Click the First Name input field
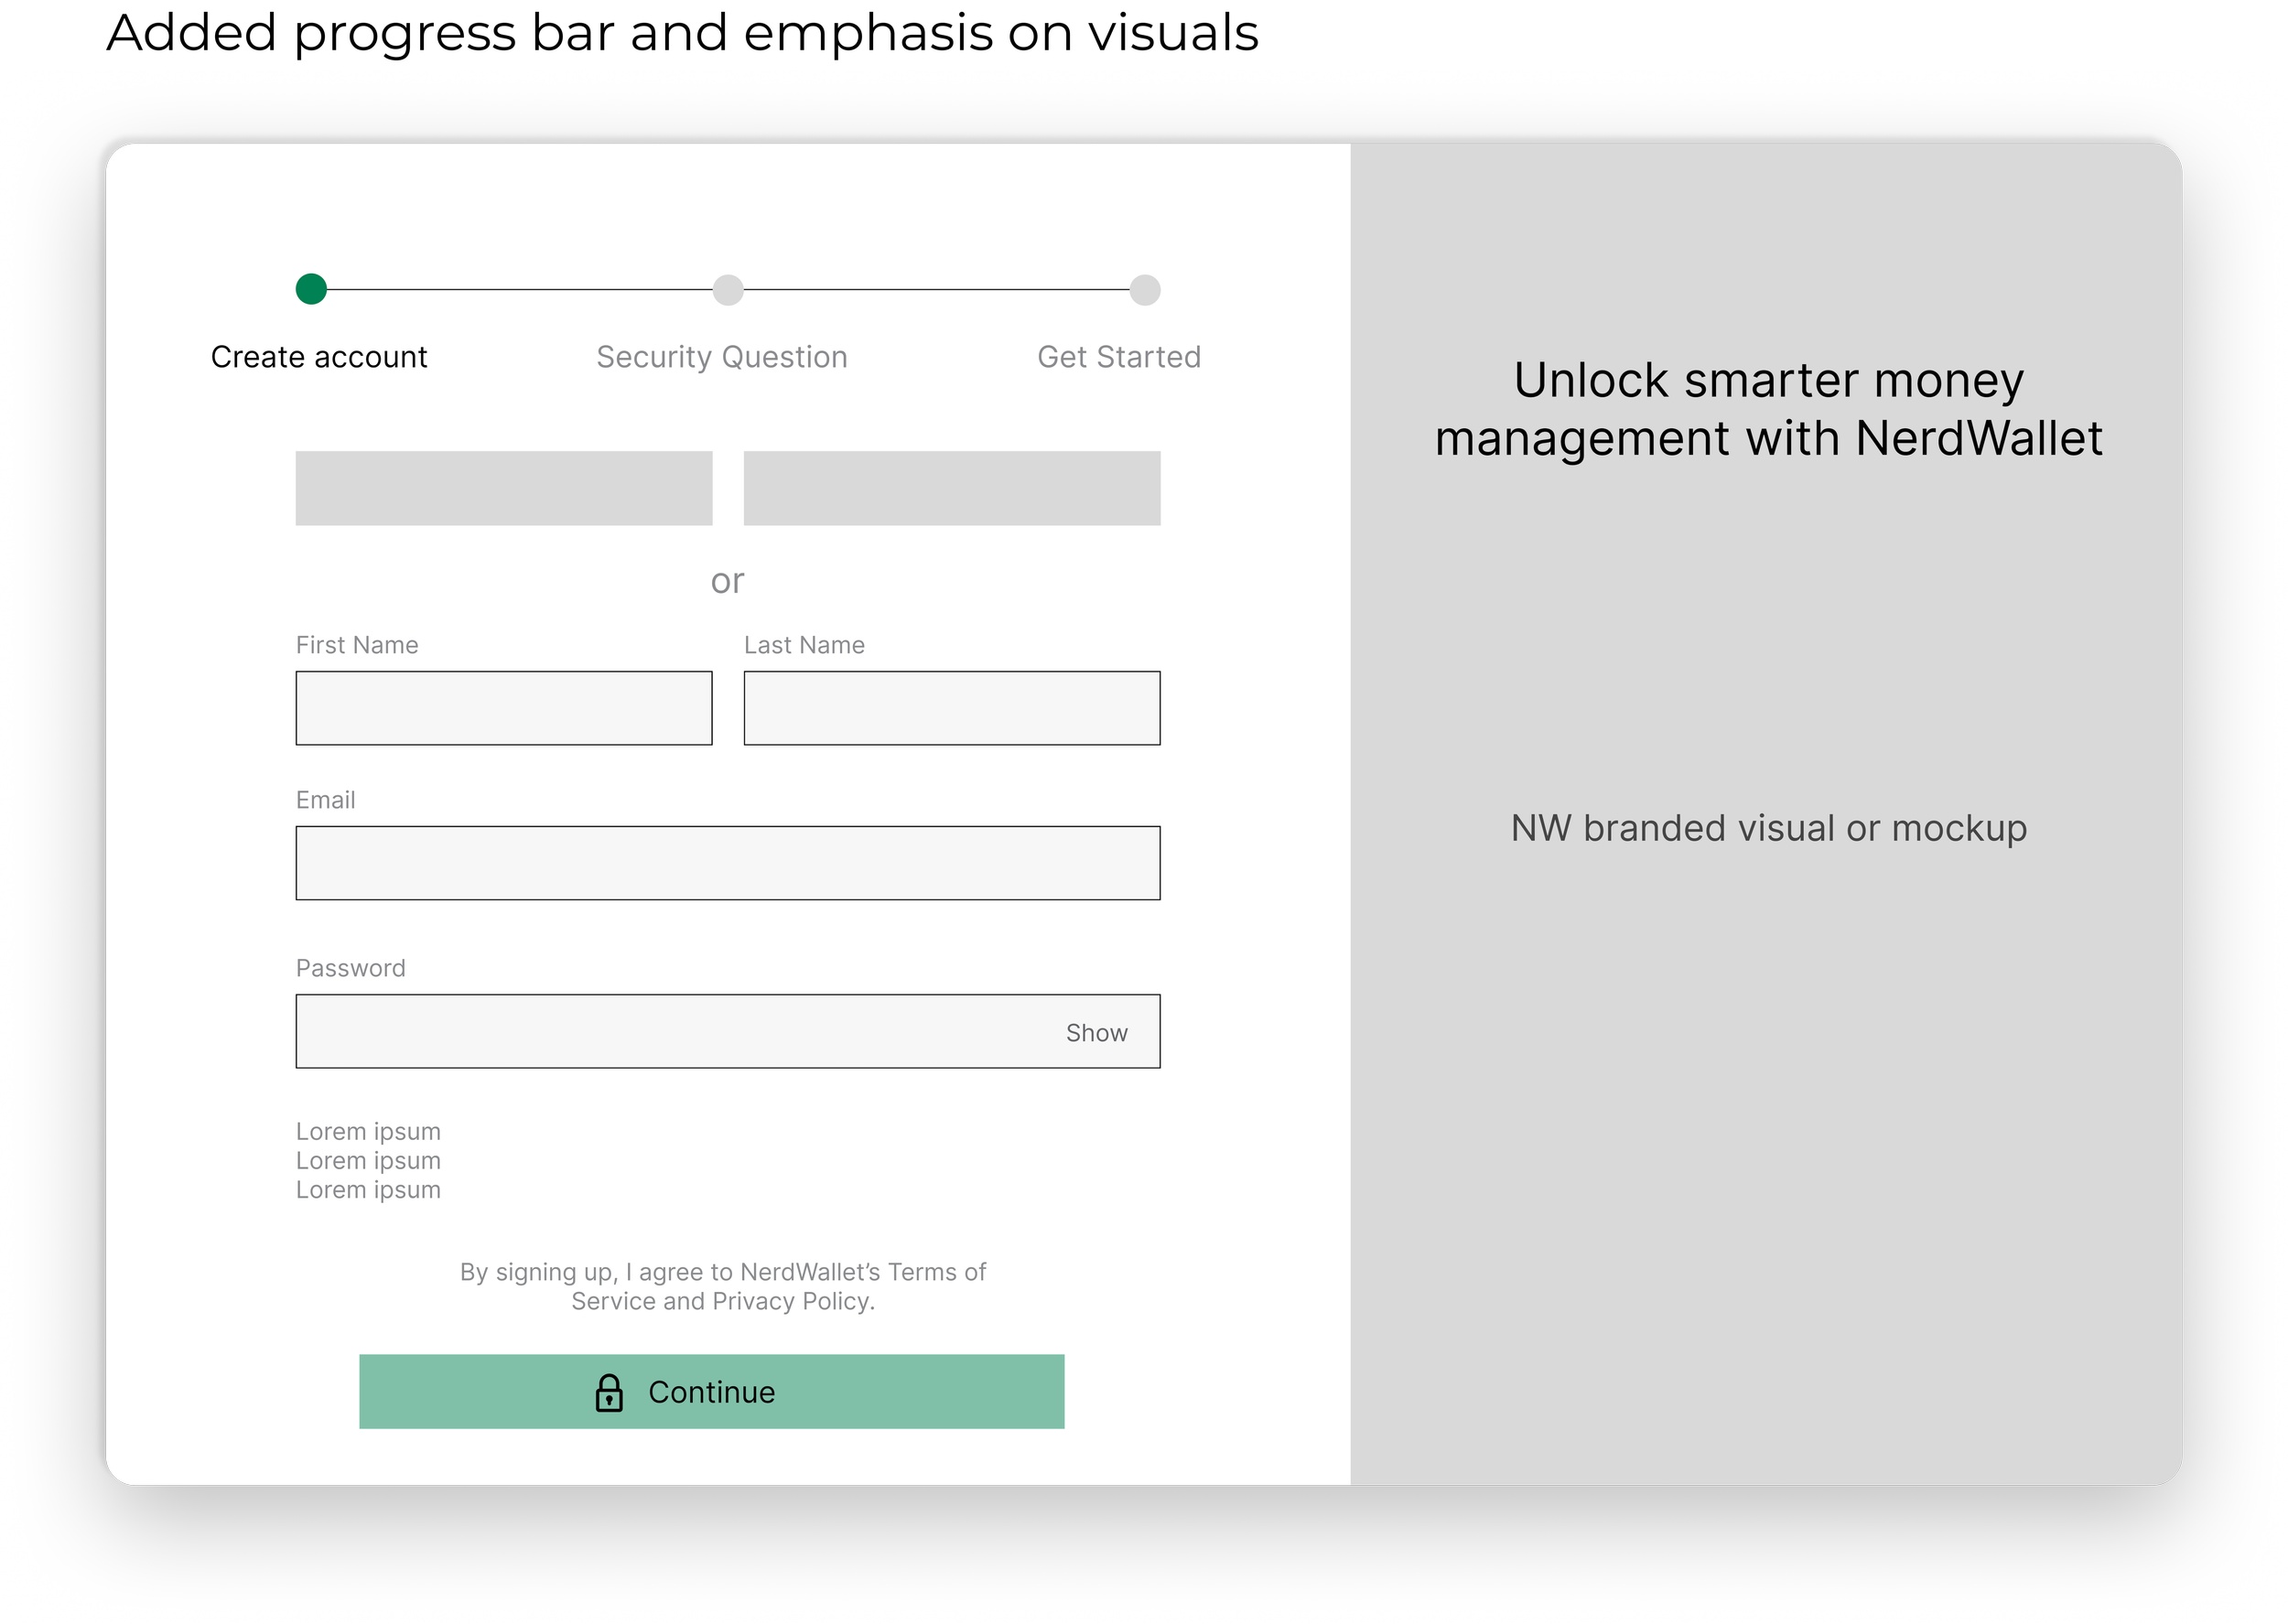2288x1624 pixels. 504,708
